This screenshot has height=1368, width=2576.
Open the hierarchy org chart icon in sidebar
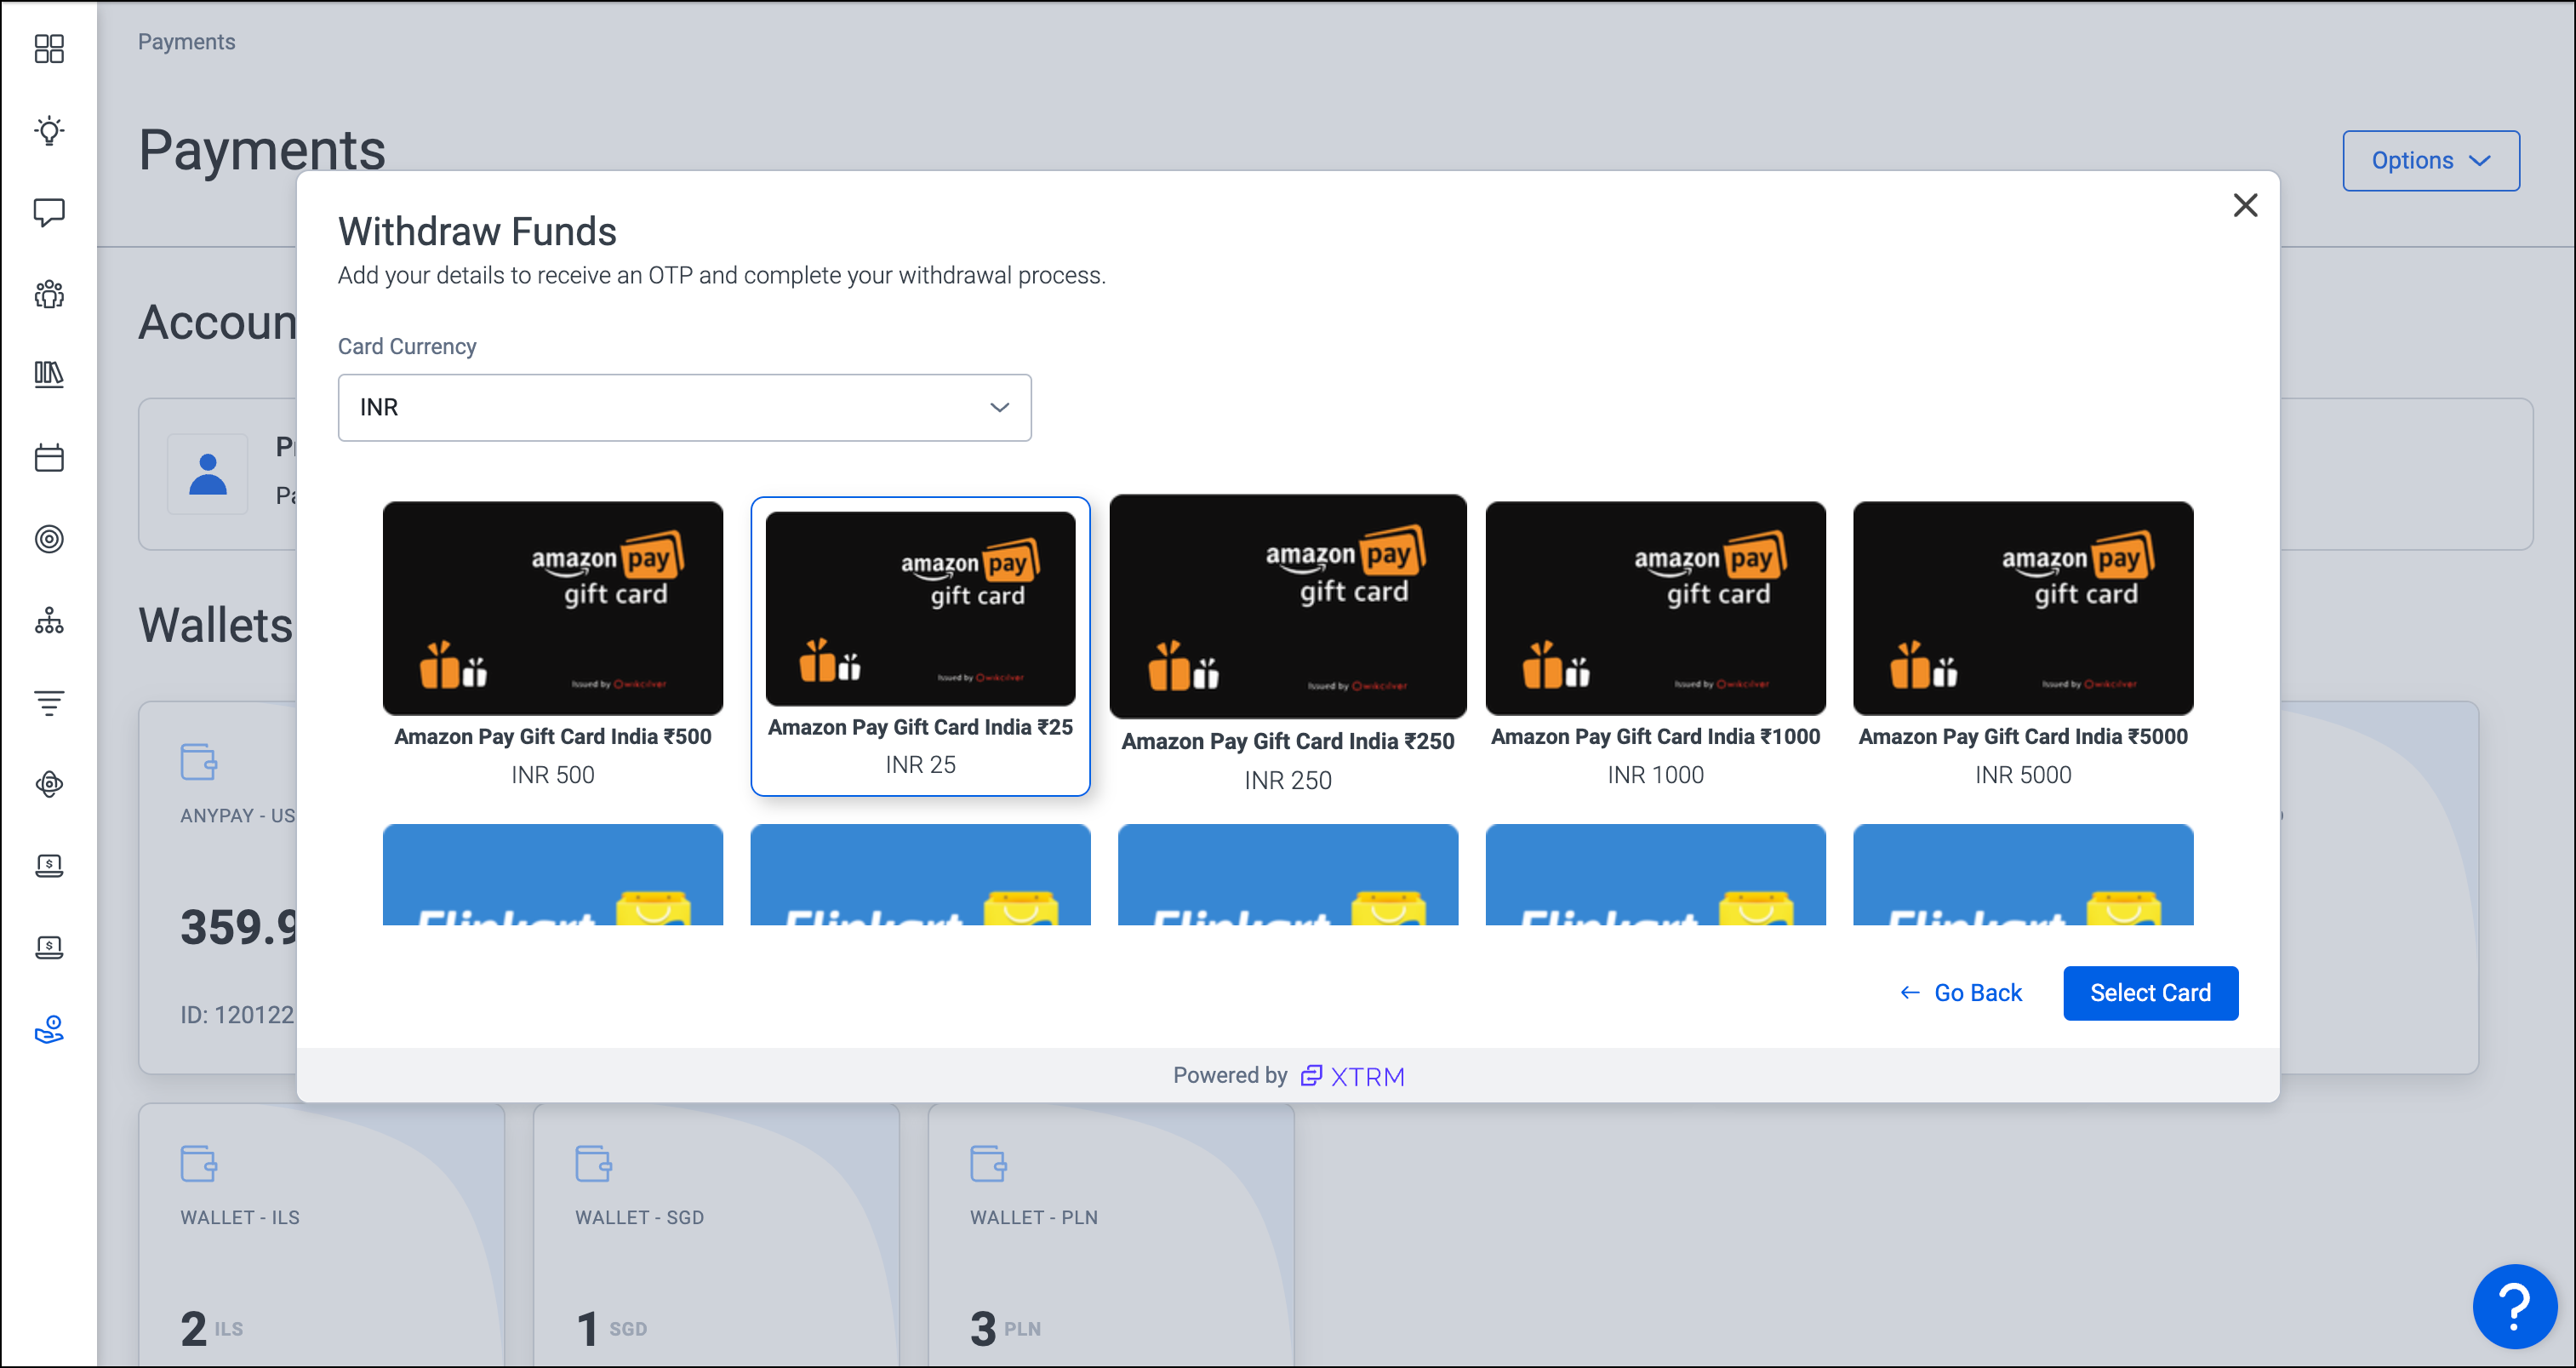pyautogui.click(x=49, y=621)
